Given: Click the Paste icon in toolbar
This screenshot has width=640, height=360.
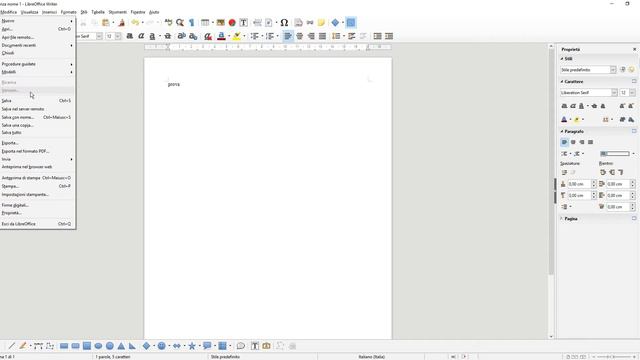Looking at the screenshot, I should 106,23.
